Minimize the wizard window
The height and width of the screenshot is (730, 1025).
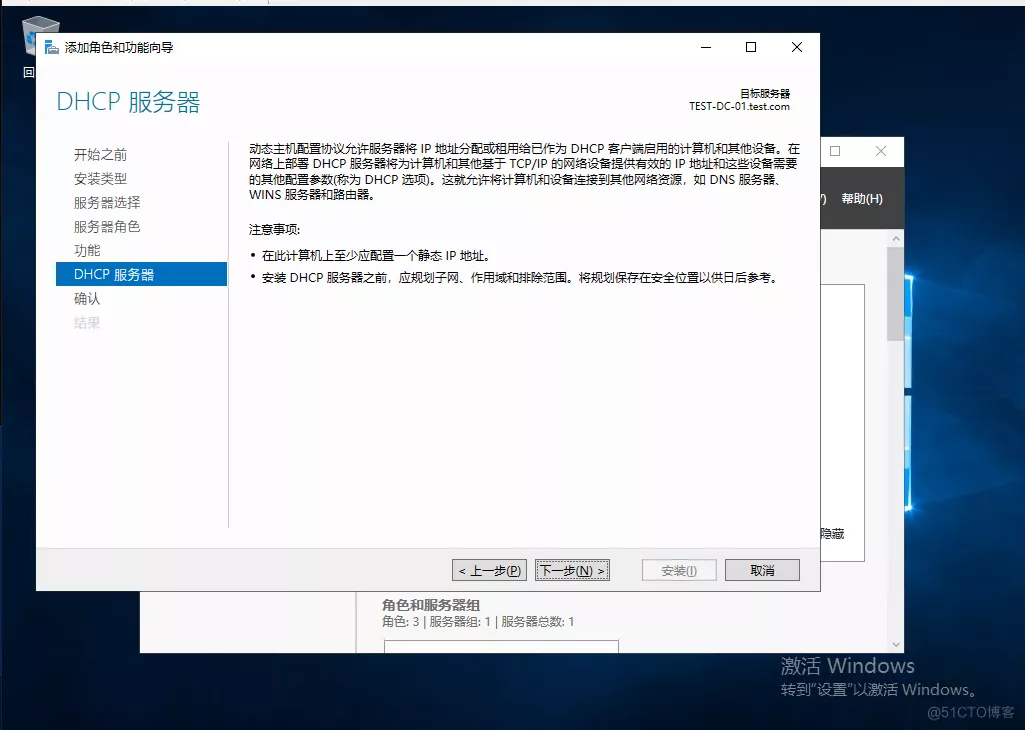pyautogui.click(x=706, y=47)
